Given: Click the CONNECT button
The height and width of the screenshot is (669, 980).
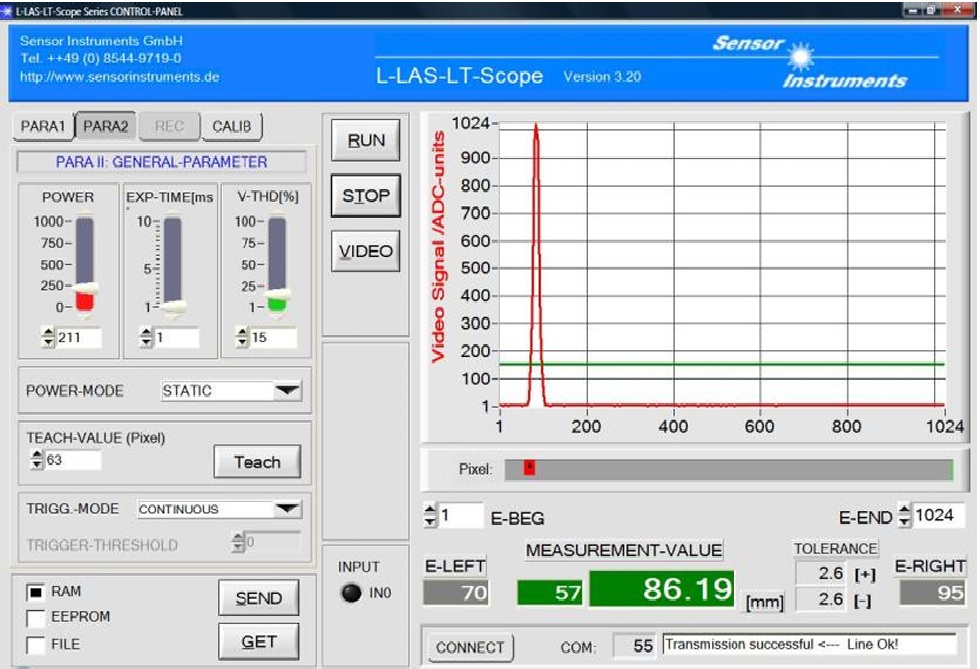Looking at the screenshot, I should tap(470, 647).
